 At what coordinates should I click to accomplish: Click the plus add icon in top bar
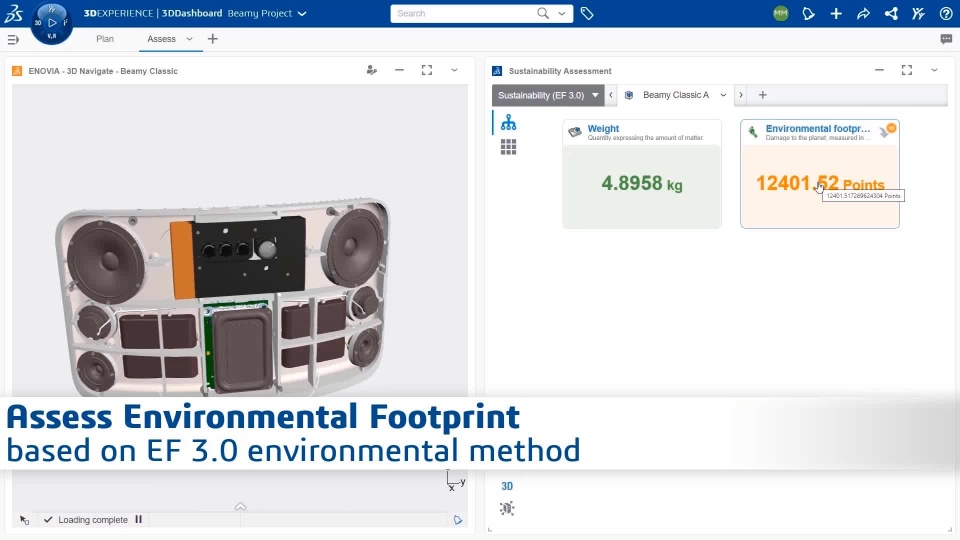(836, 13)
